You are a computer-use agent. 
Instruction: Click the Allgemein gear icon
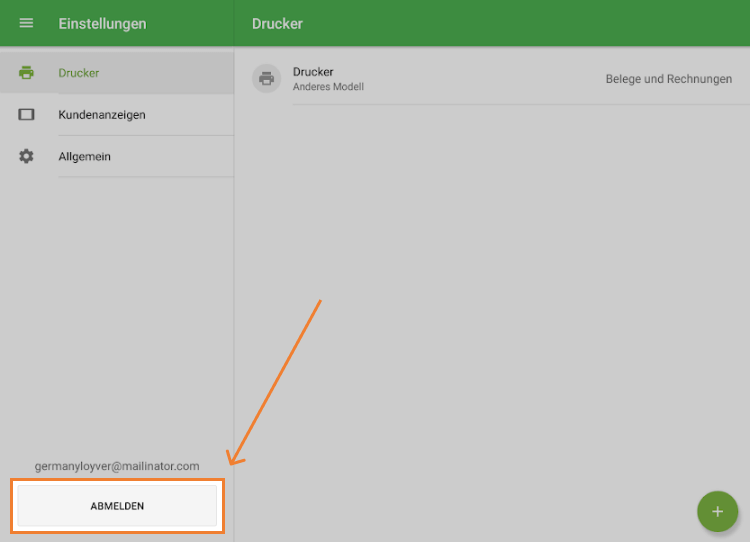tap(26, 156)
